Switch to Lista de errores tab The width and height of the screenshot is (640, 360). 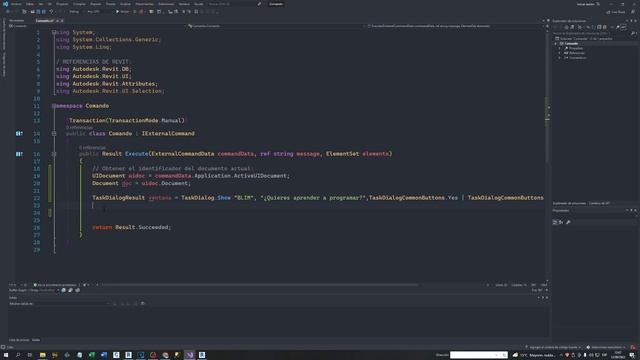tap(19, 340)
